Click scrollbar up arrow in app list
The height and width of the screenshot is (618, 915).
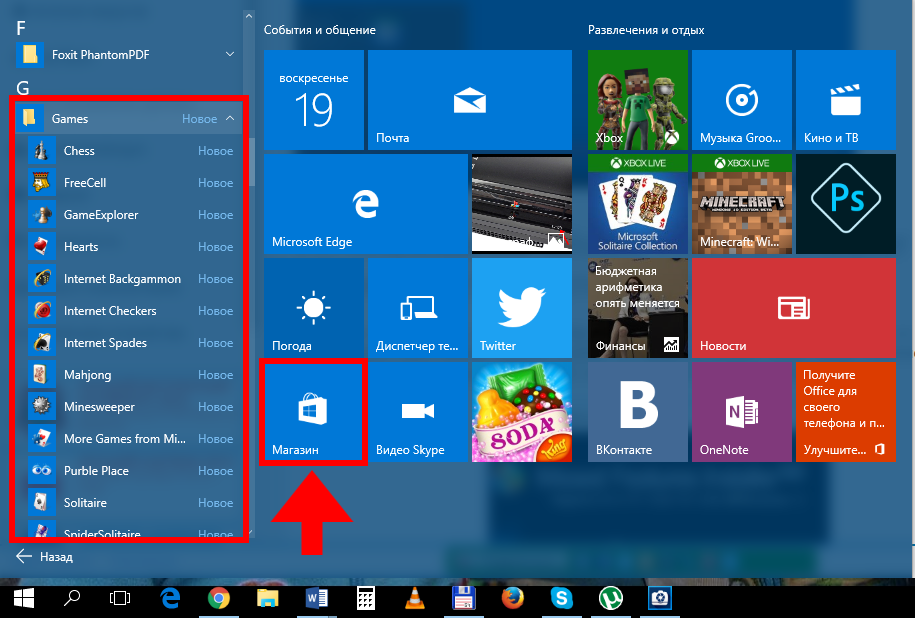pyautogui.click(x=249, y=16)
